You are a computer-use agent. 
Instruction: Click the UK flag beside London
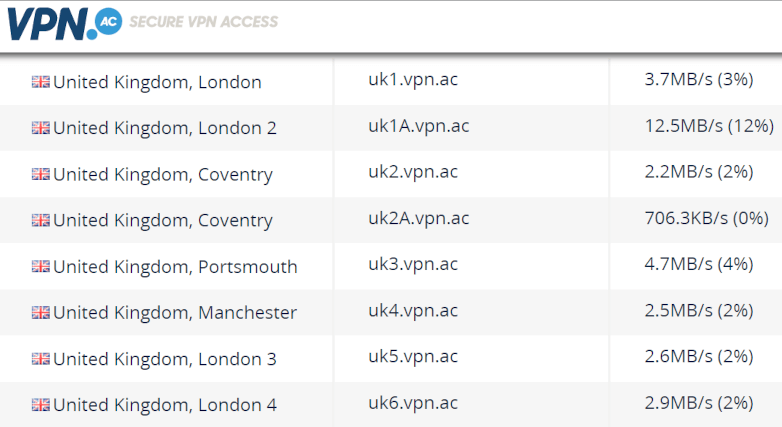click(x=40, y=82)
